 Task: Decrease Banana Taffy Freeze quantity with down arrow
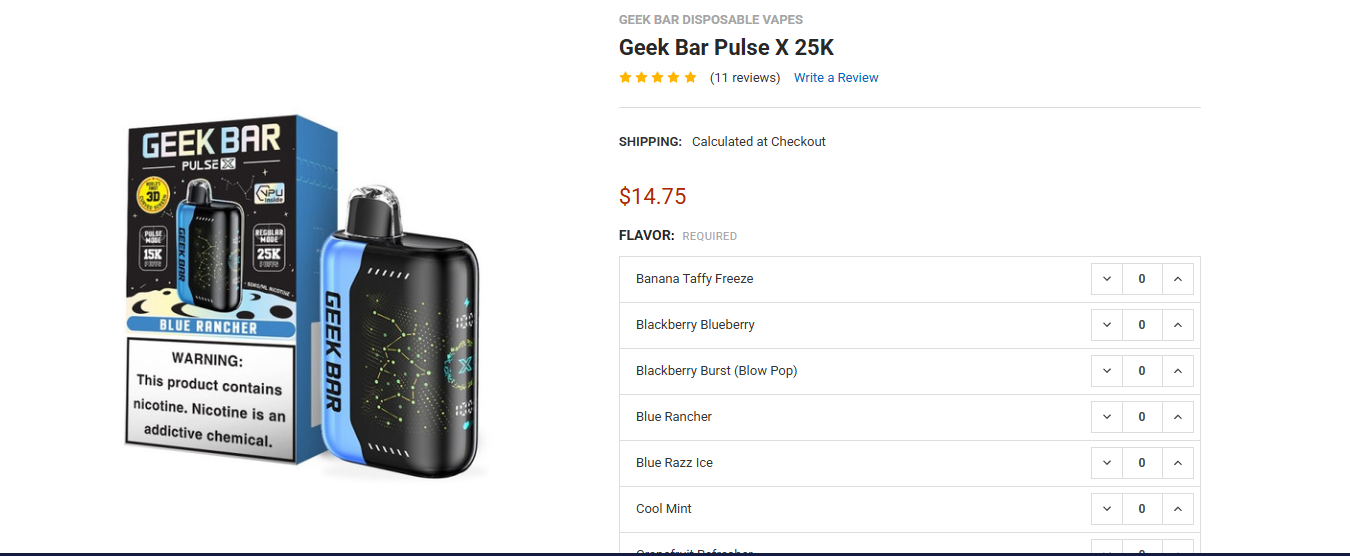coord(1107,279)
